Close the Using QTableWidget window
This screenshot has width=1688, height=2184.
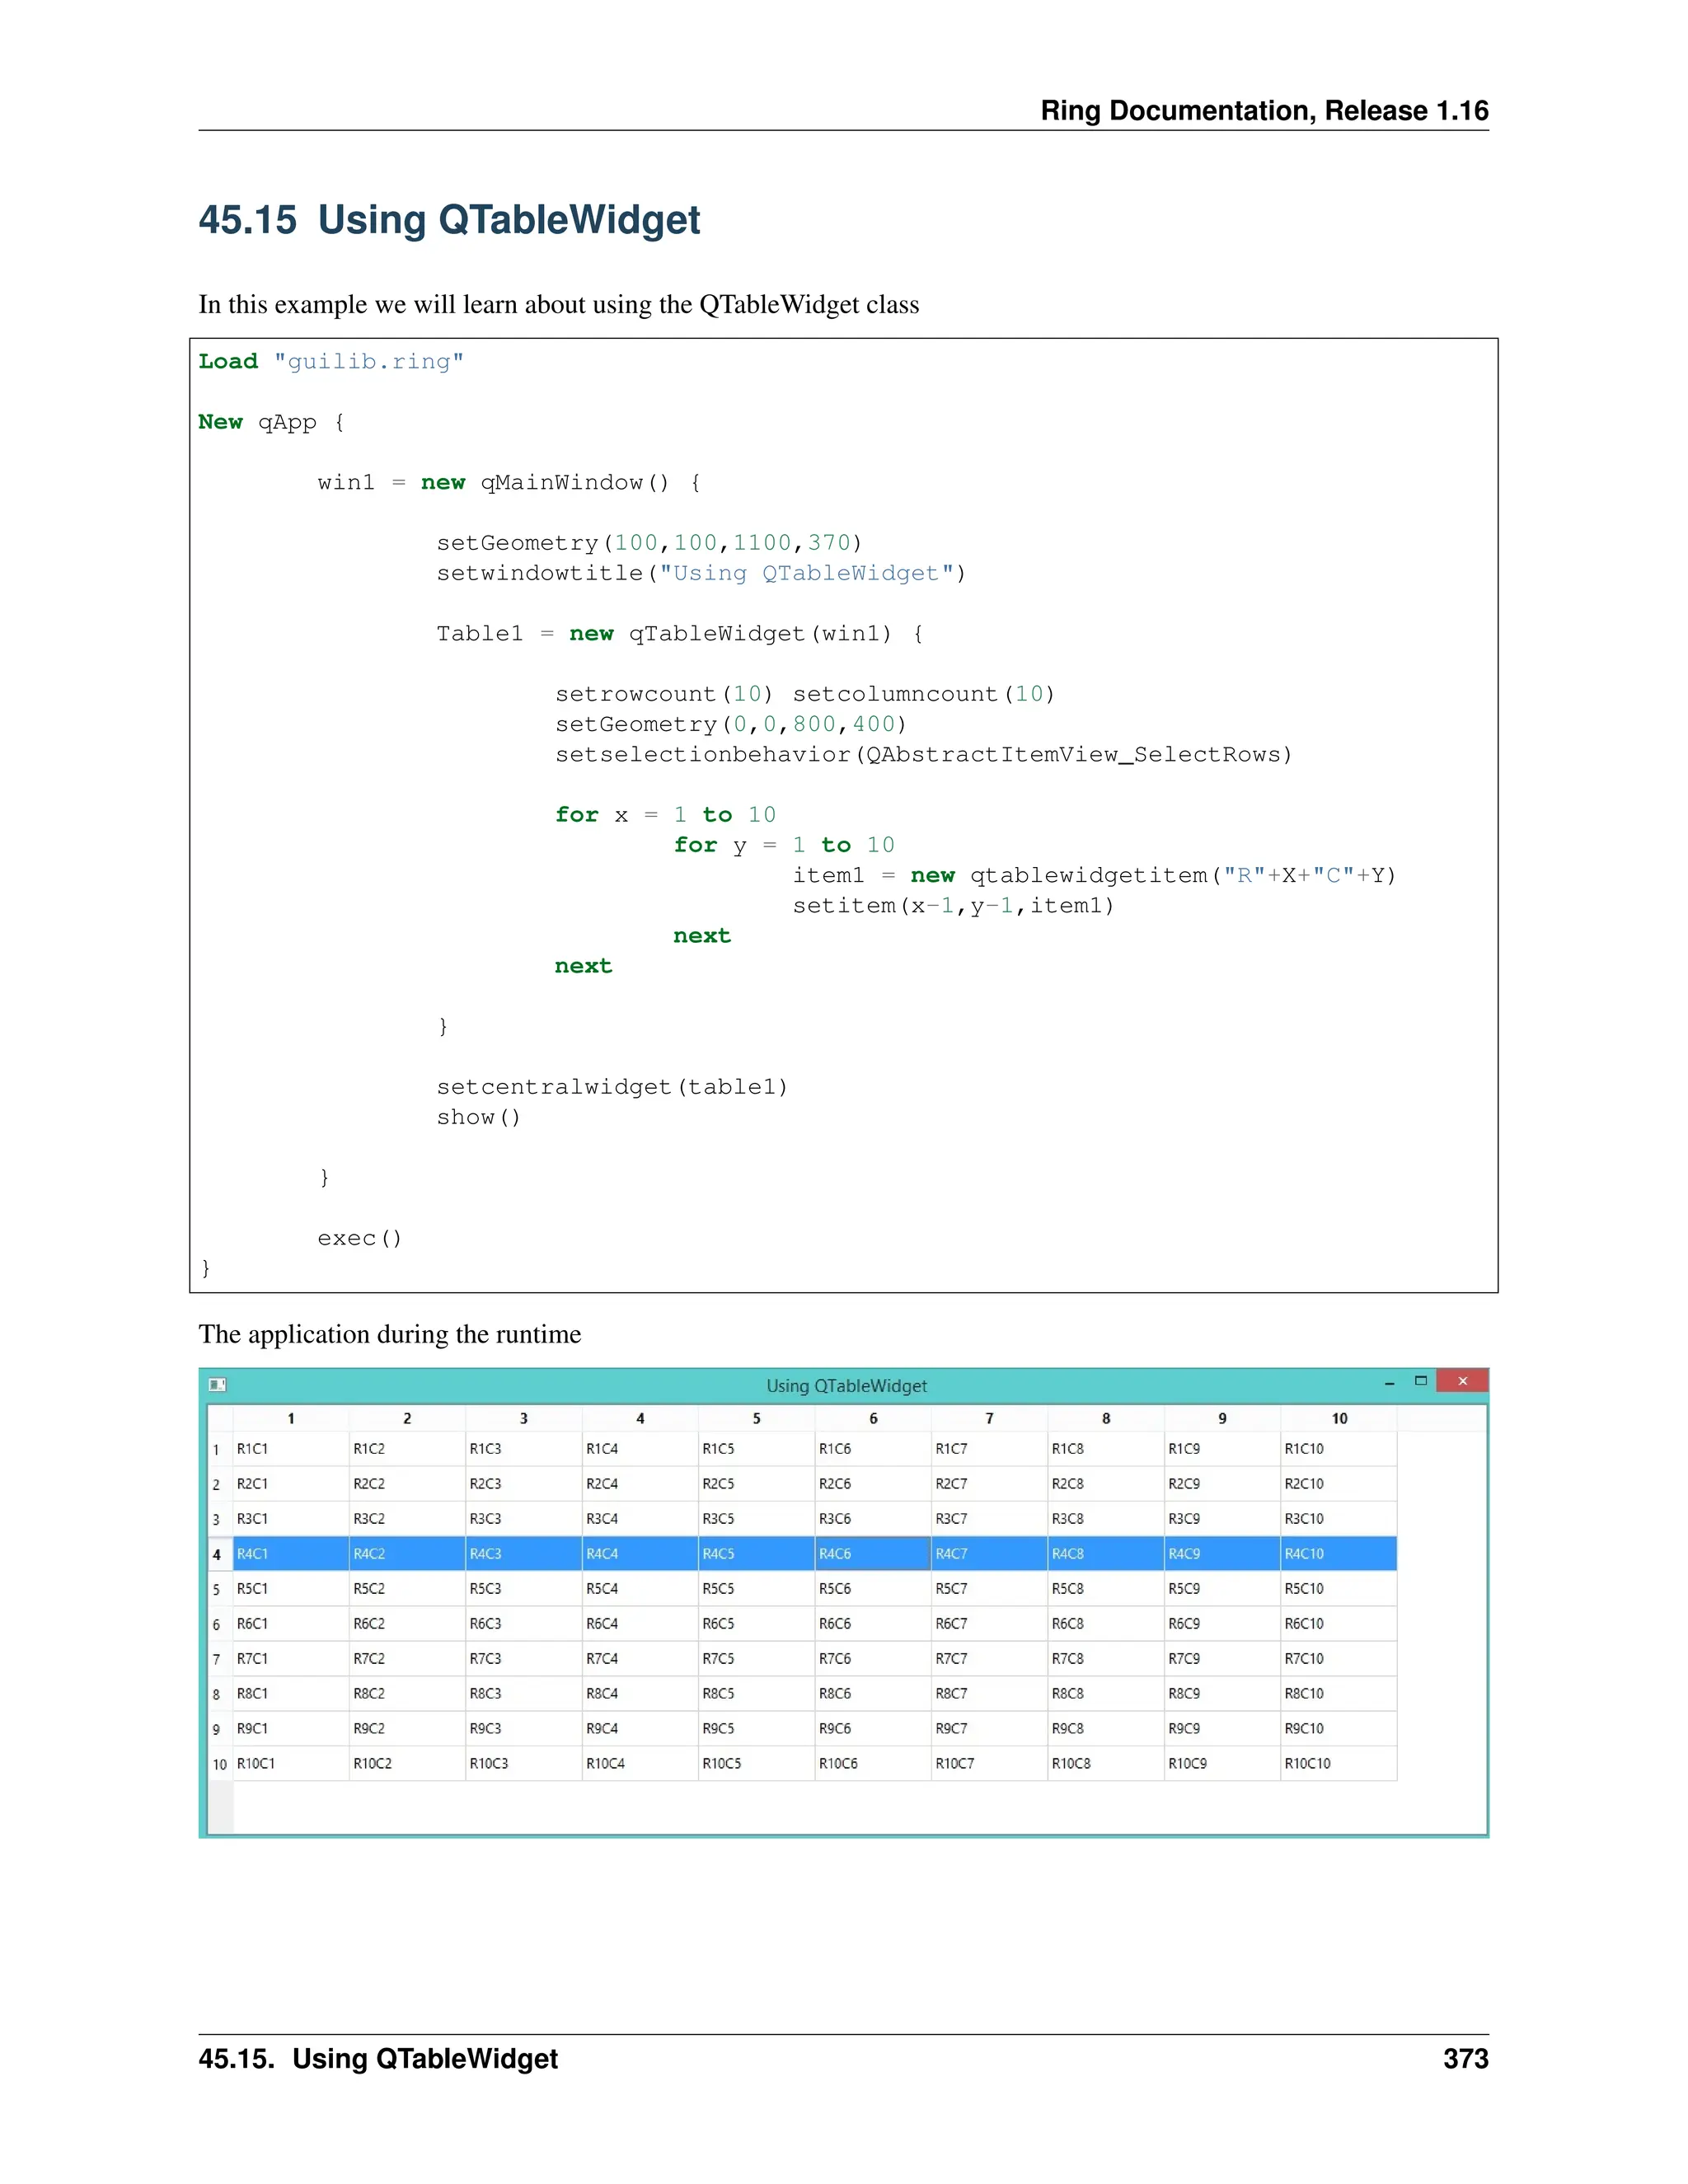tap(1462, 1381)
